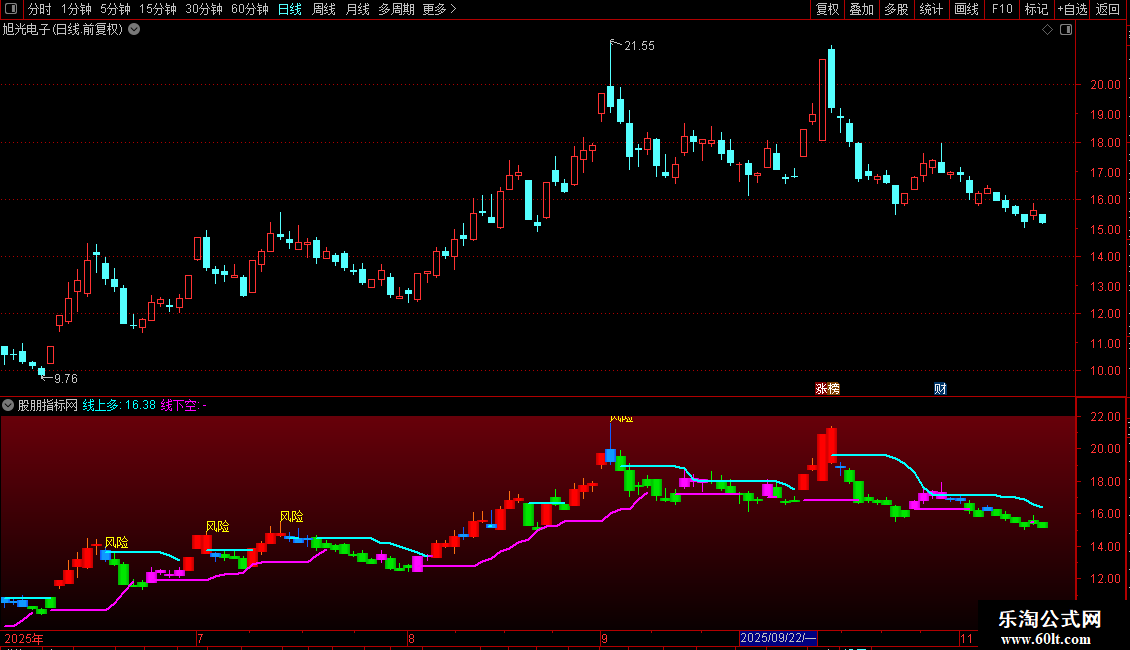Select the 5分钟 period

[x=115, y=9]
